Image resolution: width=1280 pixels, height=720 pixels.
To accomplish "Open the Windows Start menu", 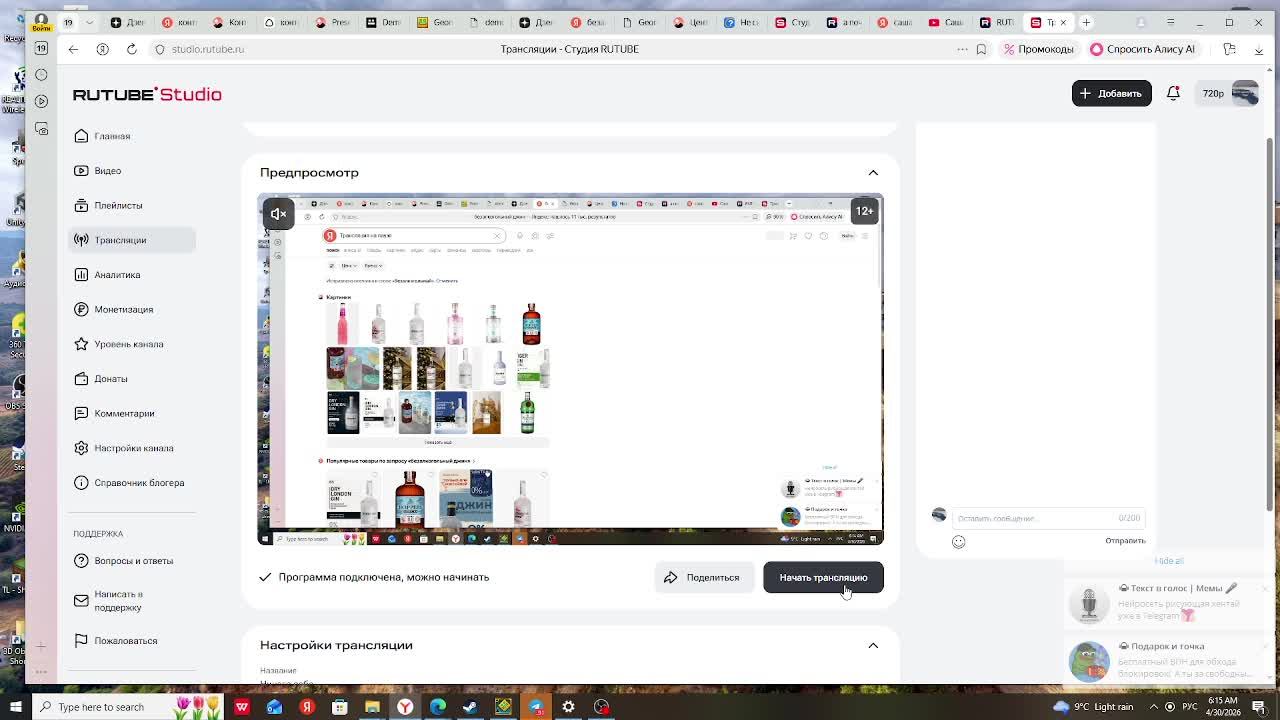I will (15, 707).
